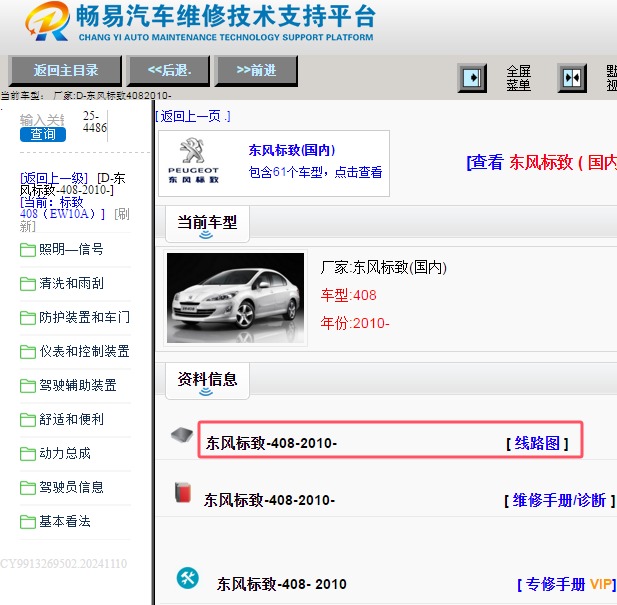The image size is (617, 605).
Task: Click the >>前进 forward button
Action: tap(256, 70)
